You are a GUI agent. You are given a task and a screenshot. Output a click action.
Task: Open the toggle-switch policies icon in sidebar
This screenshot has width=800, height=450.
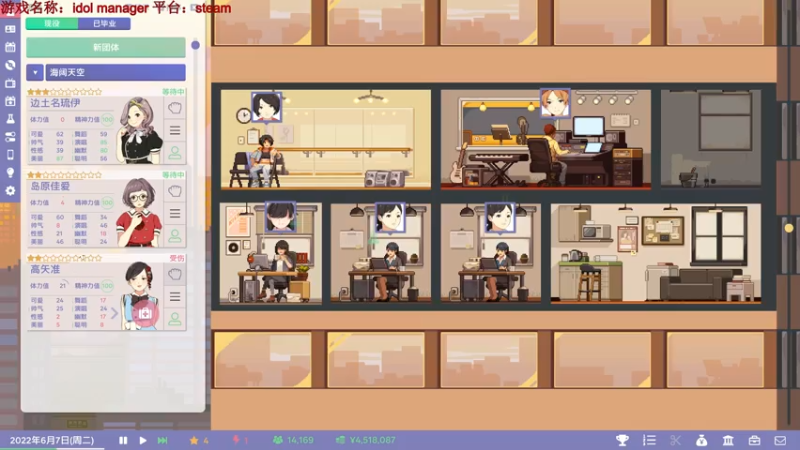pyautogui.click(x=10, y=137)
